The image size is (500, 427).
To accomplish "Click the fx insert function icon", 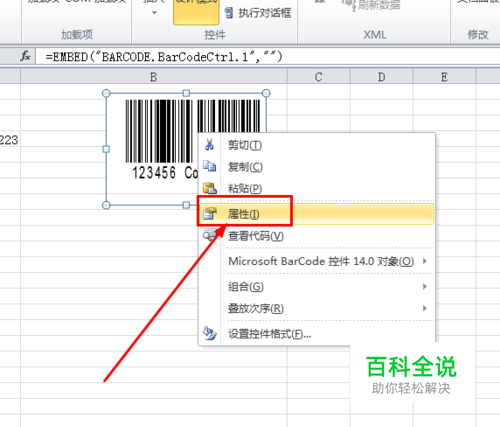I will [25, 56].
